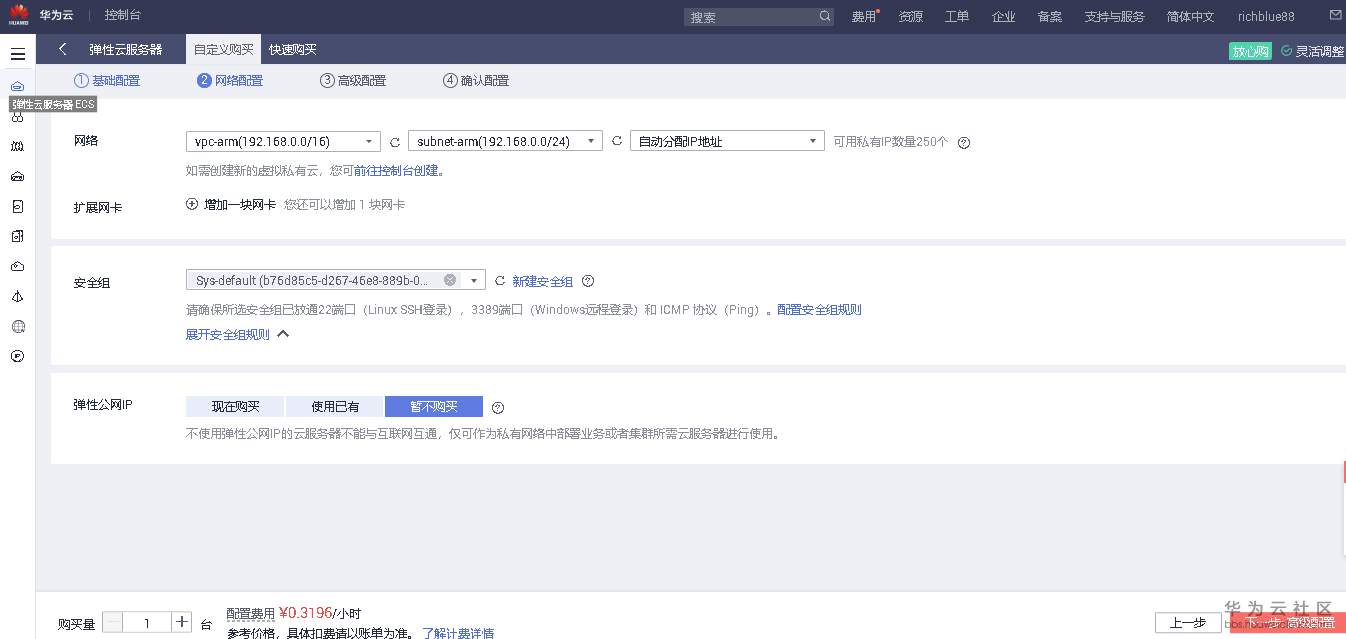This screenshot has height=639, width=1346.
Task: Click help icon next to 暂不购买
Action: [x=498, y=408]
